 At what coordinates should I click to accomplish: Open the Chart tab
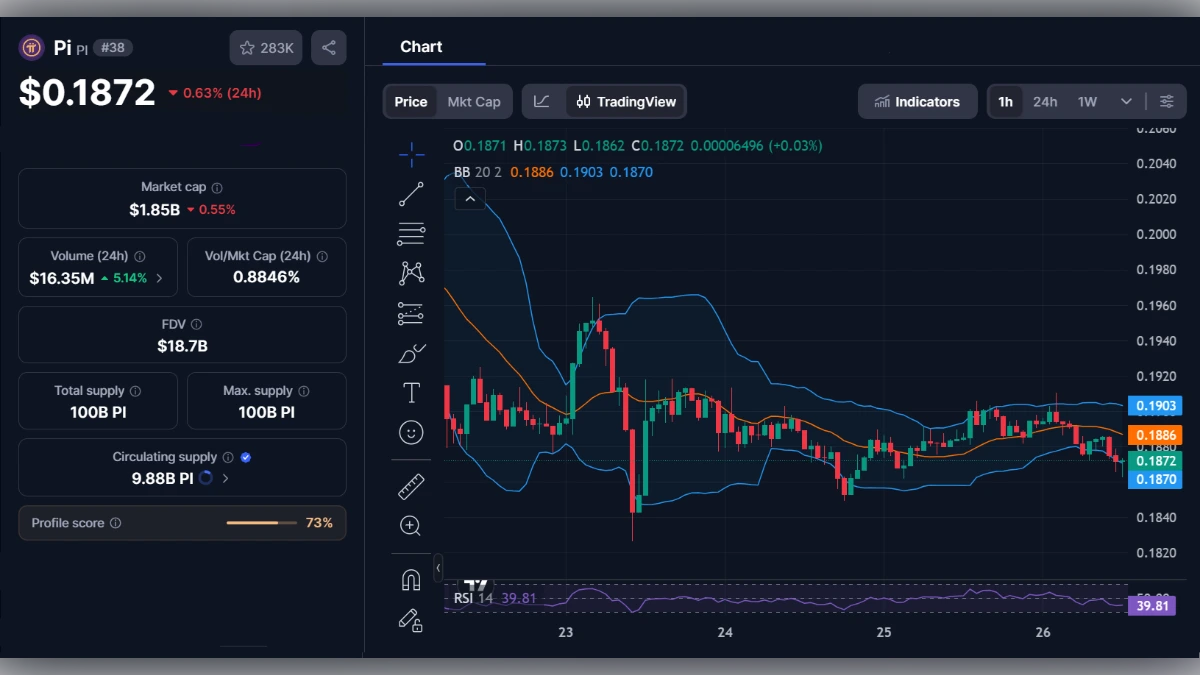421,46
